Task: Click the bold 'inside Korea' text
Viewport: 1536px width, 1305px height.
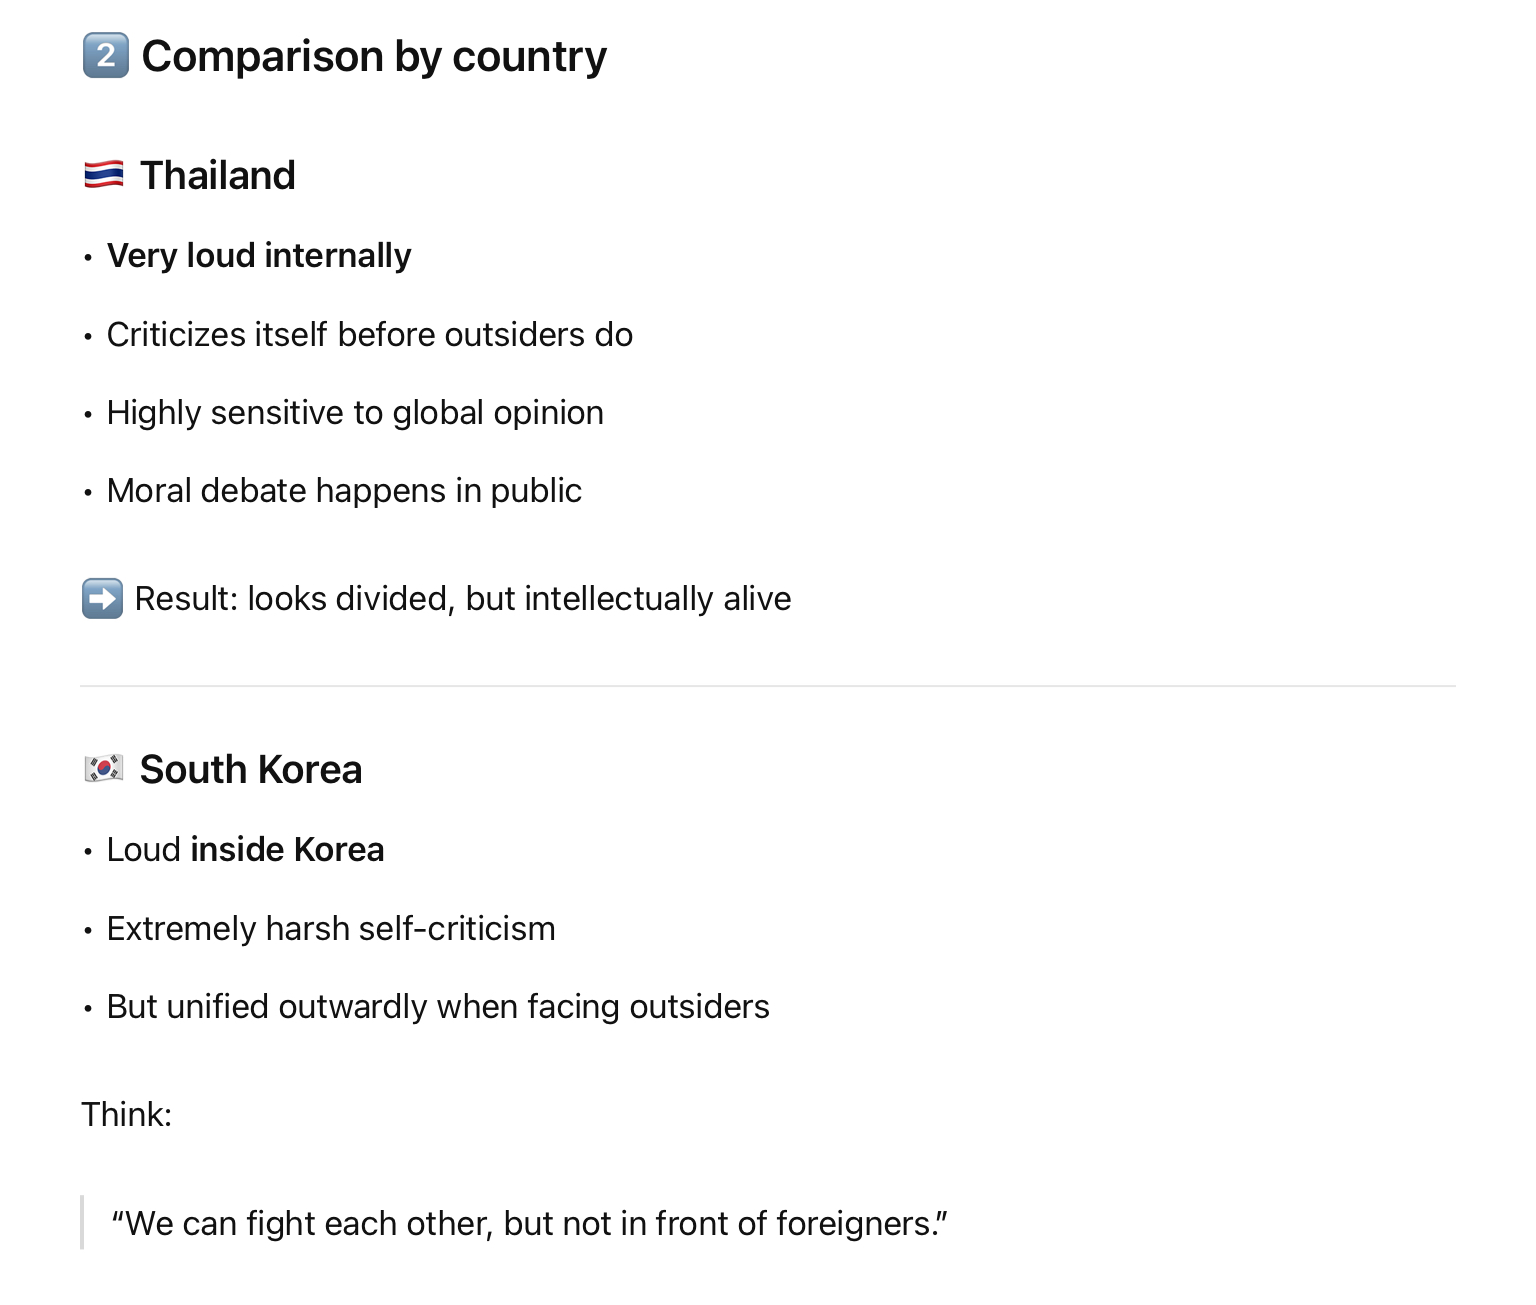Action: coord(287,850)
